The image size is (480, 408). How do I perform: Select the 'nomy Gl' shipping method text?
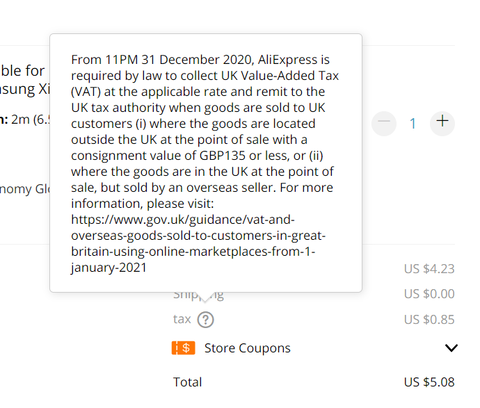[25, 189]
